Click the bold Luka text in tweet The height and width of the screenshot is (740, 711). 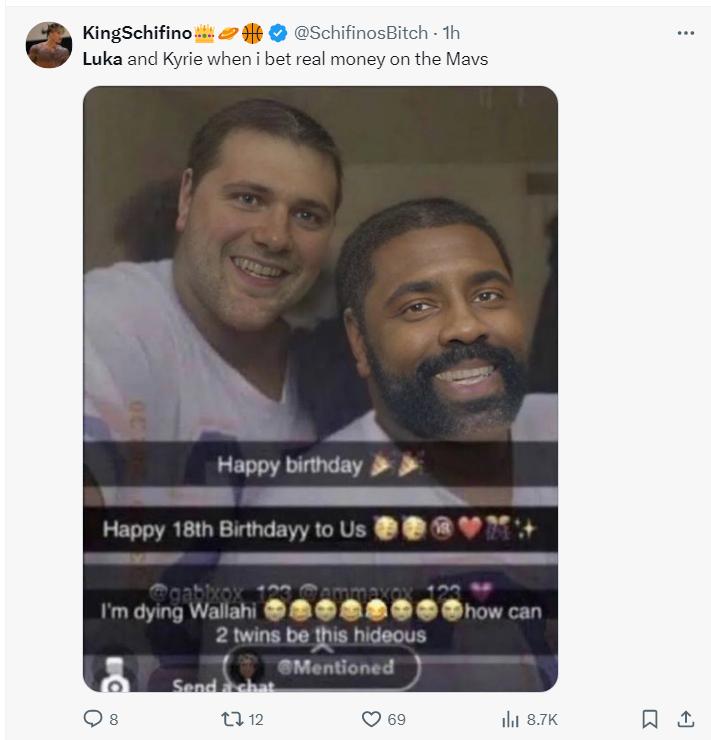tap(102, 59)
